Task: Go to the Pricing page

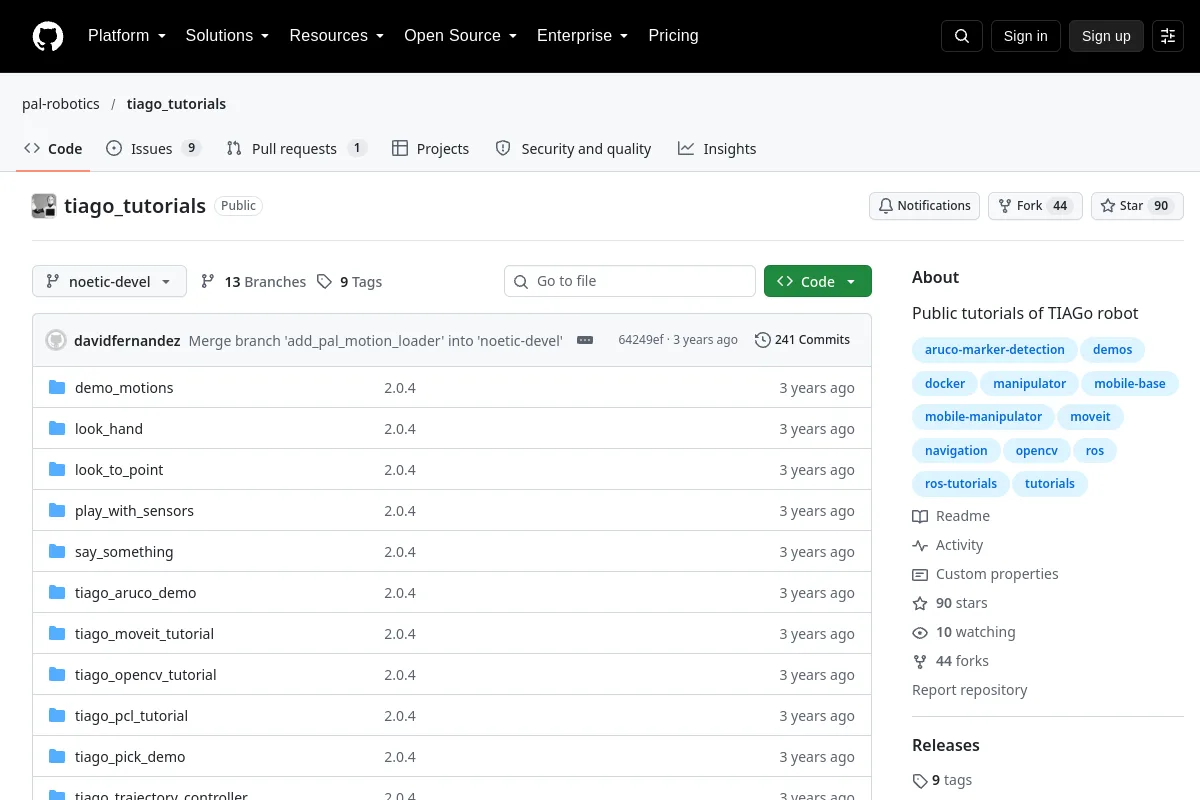Action: tap(673, 36)
